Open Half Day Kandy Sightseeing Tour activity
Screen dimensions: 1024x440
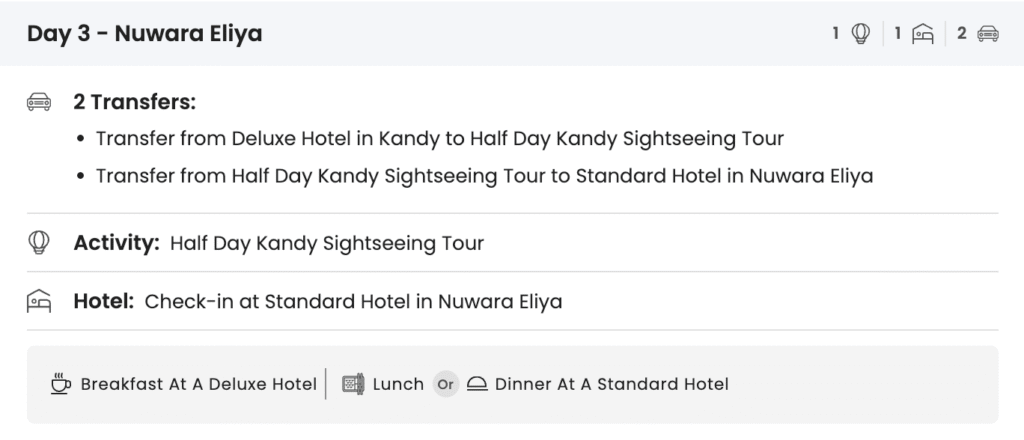click(x=327, y=242)
